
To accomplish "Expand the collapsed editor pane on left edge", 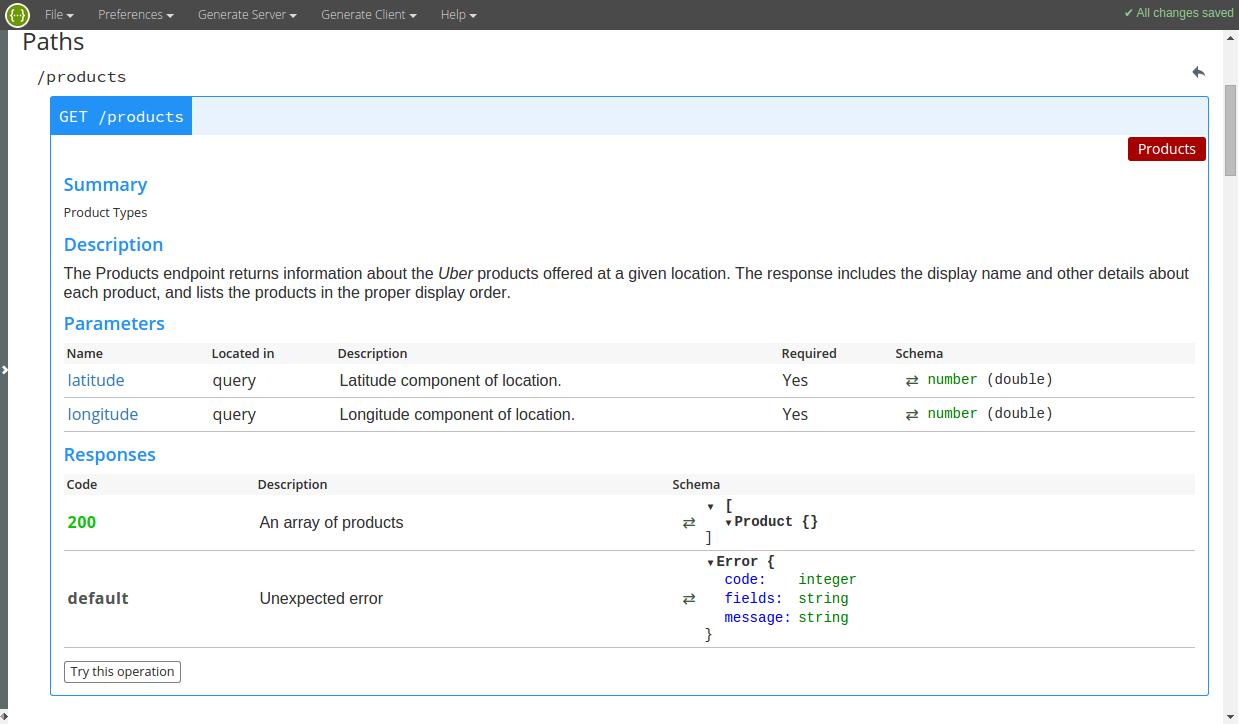I will [5, 370].
